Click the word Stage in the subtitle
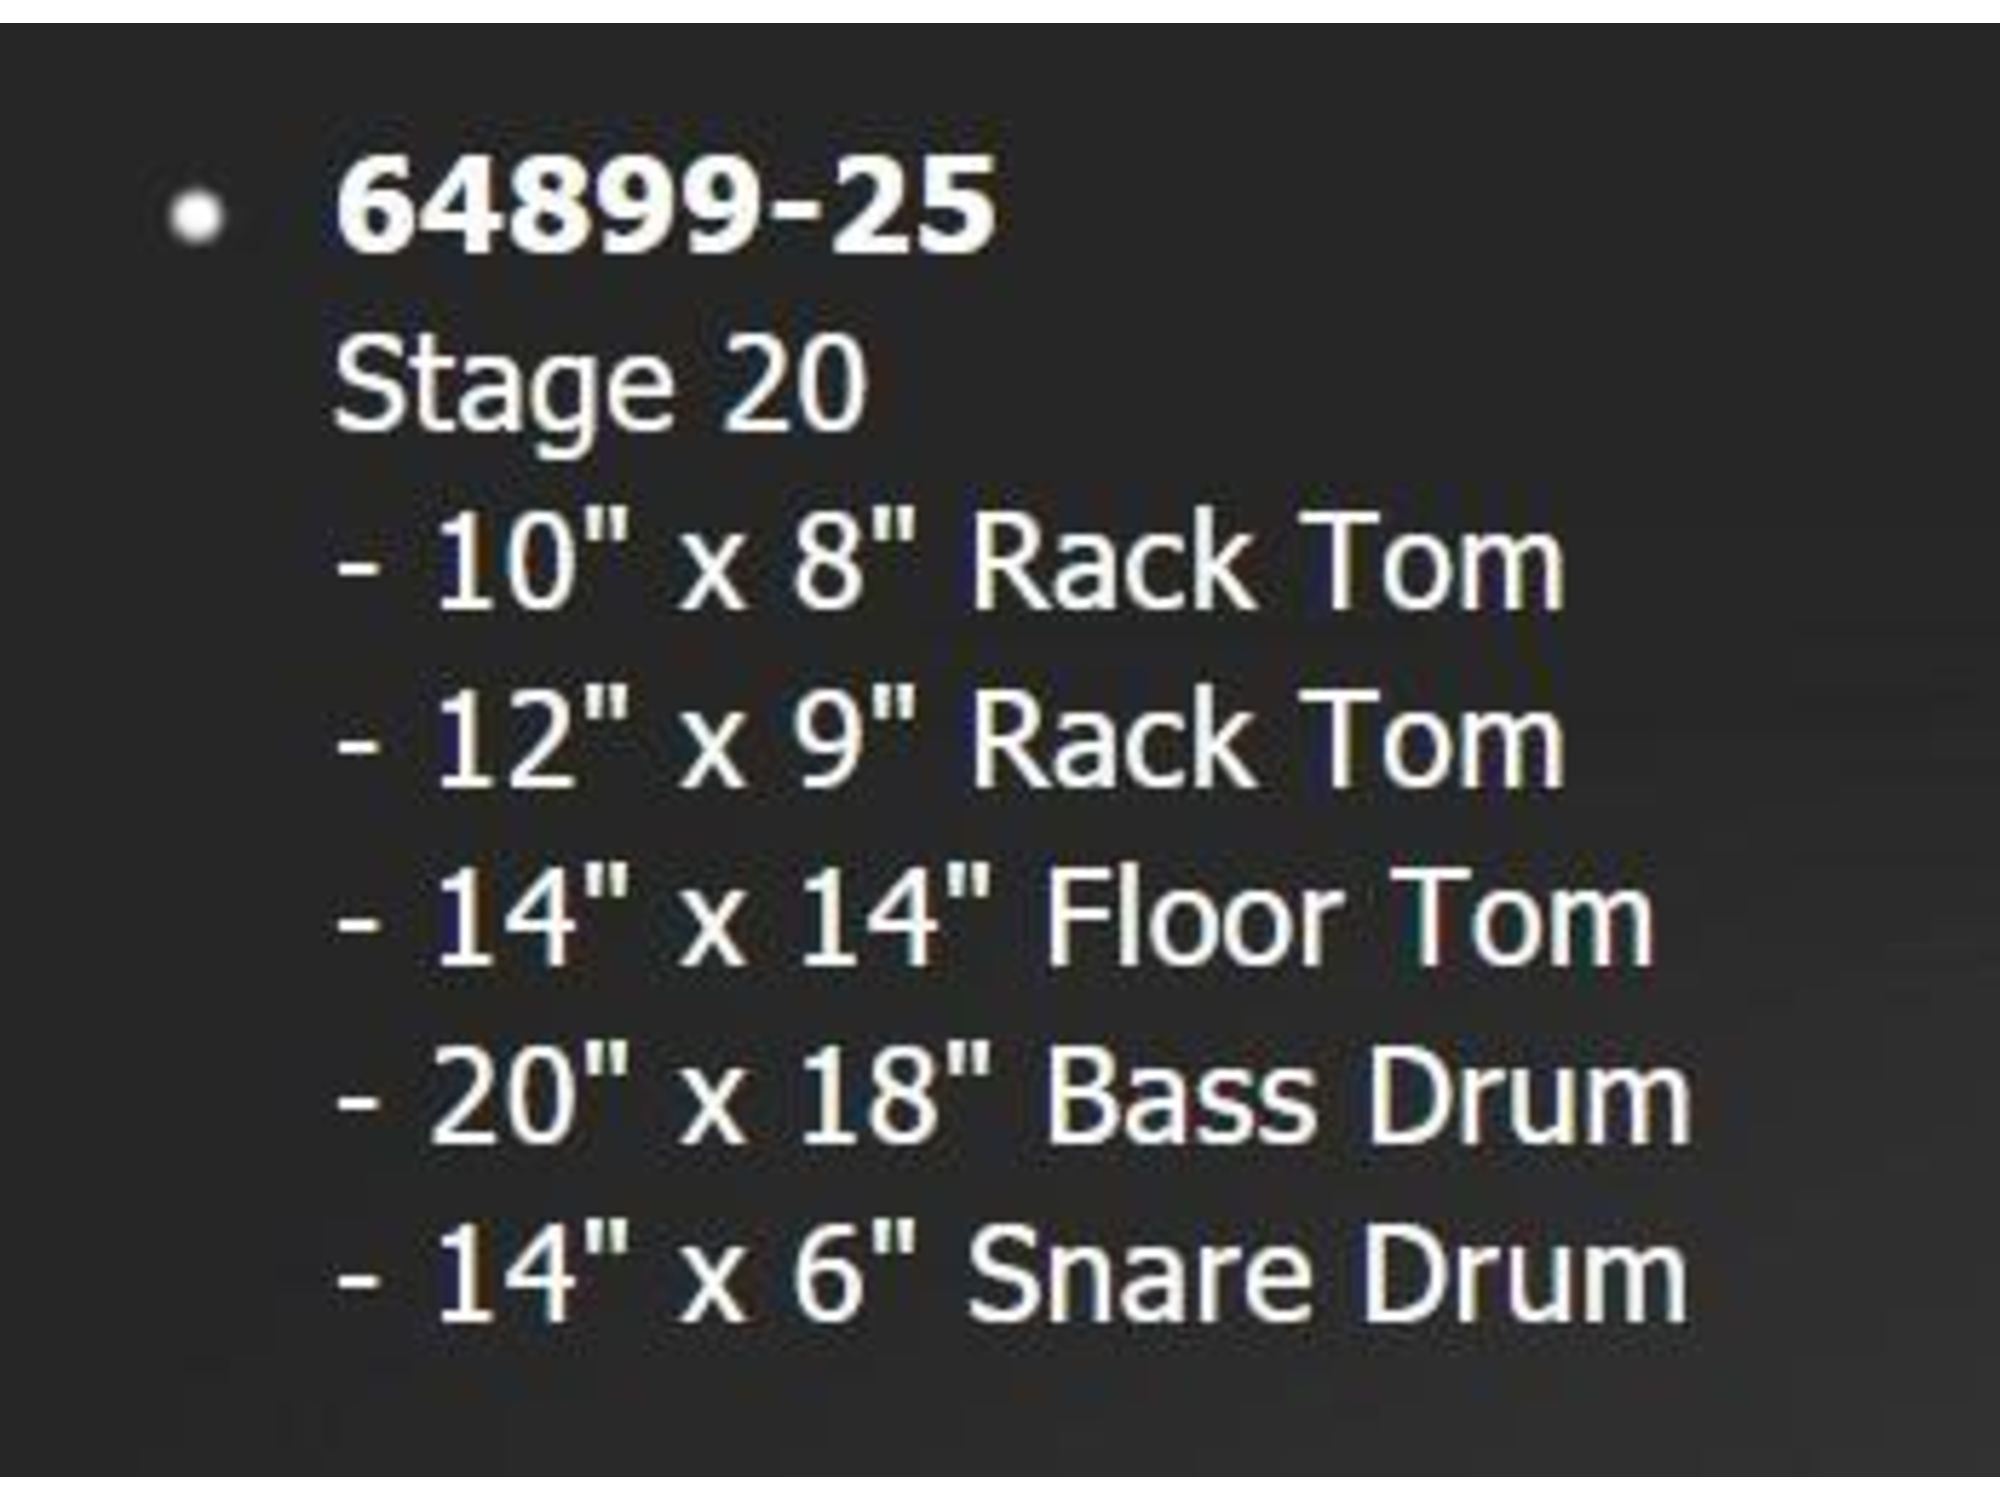 pos(503,390)
